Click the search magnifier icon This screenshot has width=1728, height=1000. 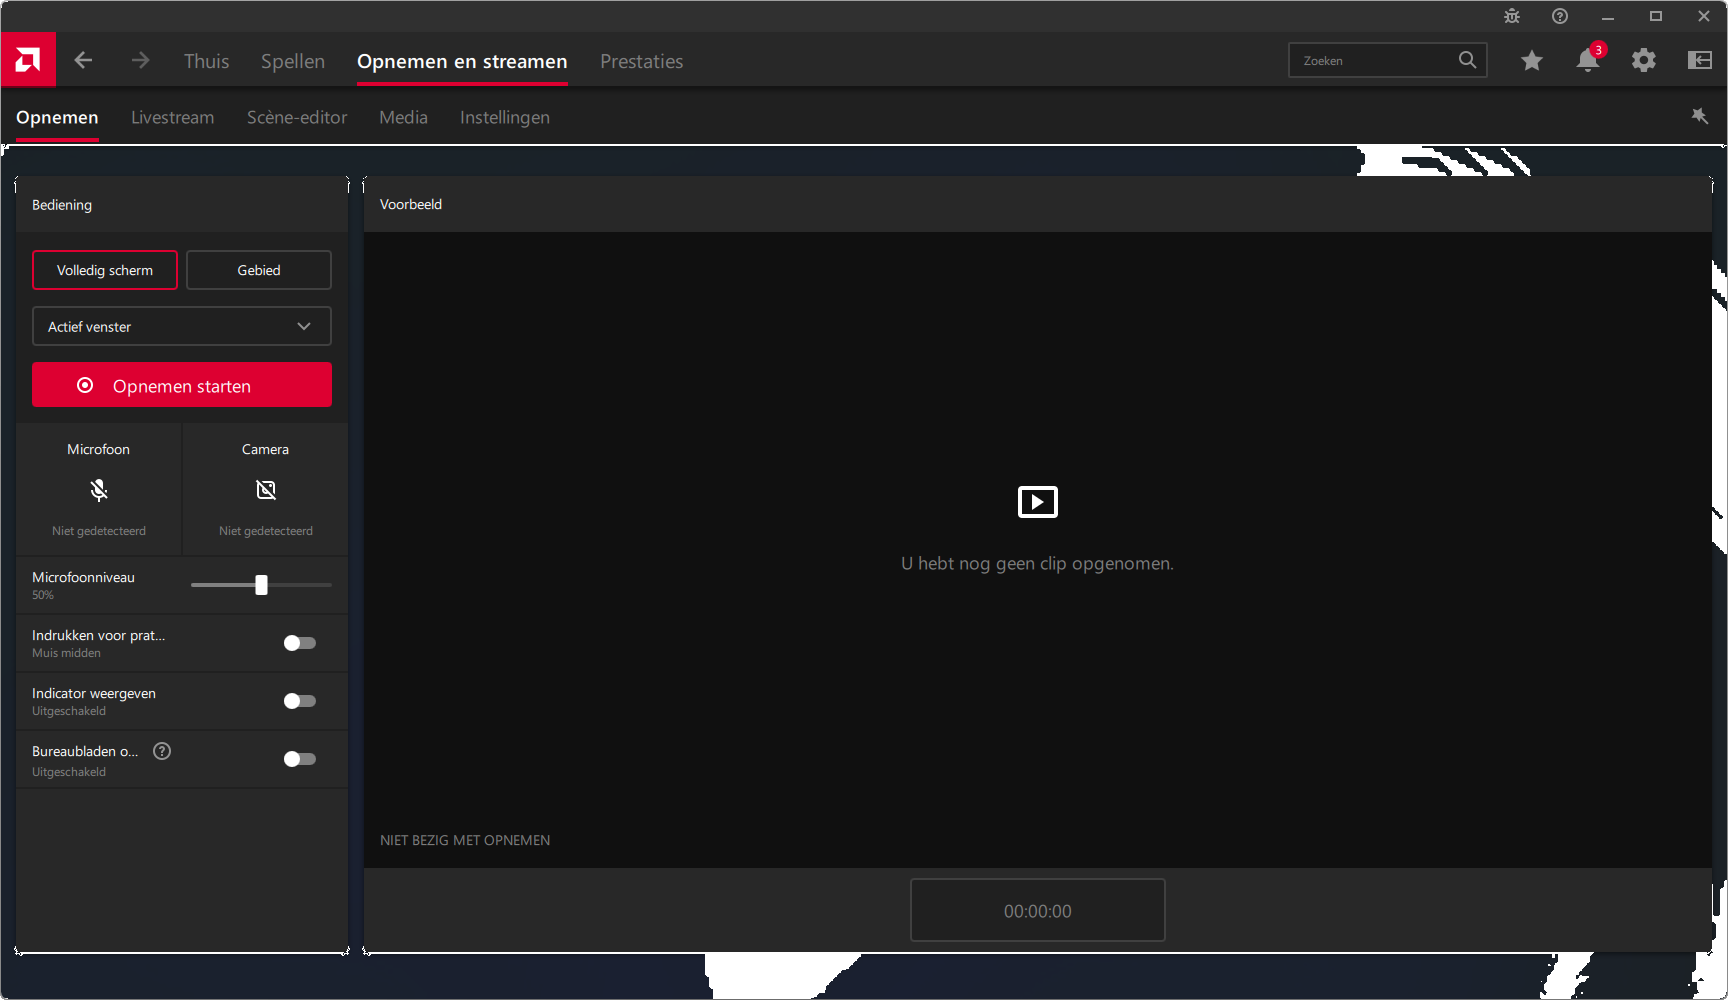[x=1467, y=60]
